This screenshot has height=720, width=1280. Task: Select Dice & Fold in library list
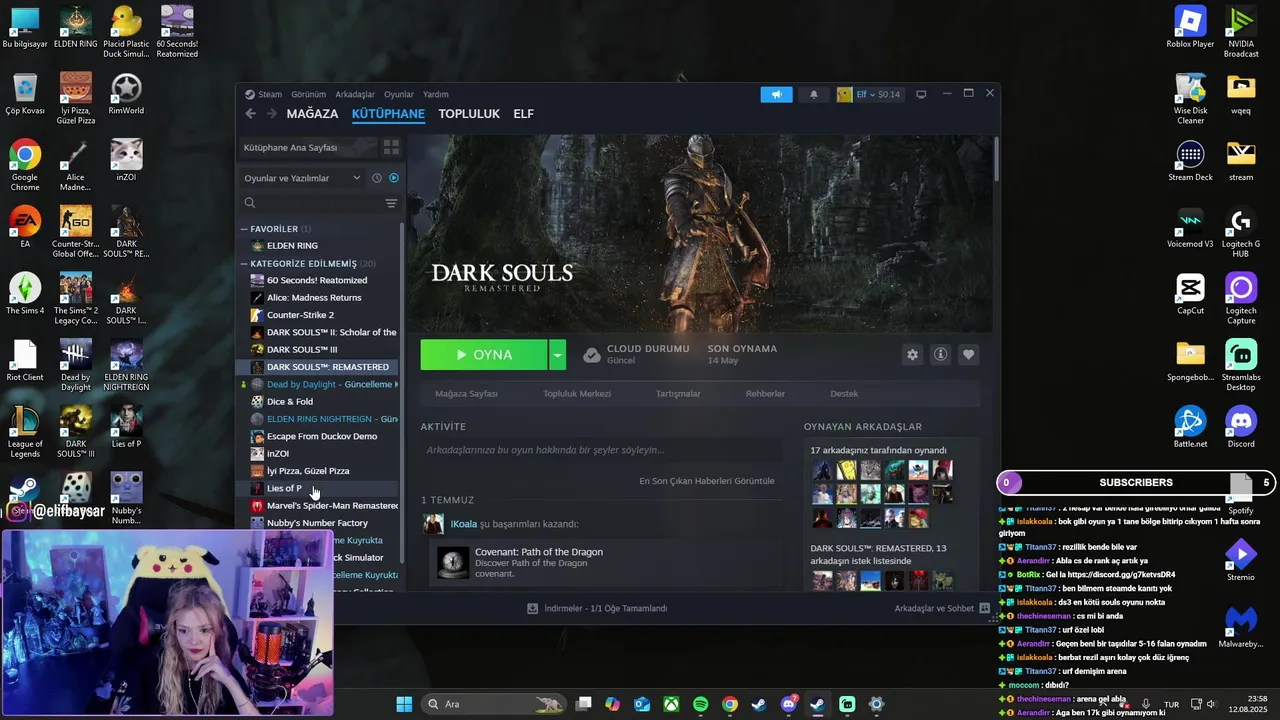pyautogui.click(x=318, y=402)
